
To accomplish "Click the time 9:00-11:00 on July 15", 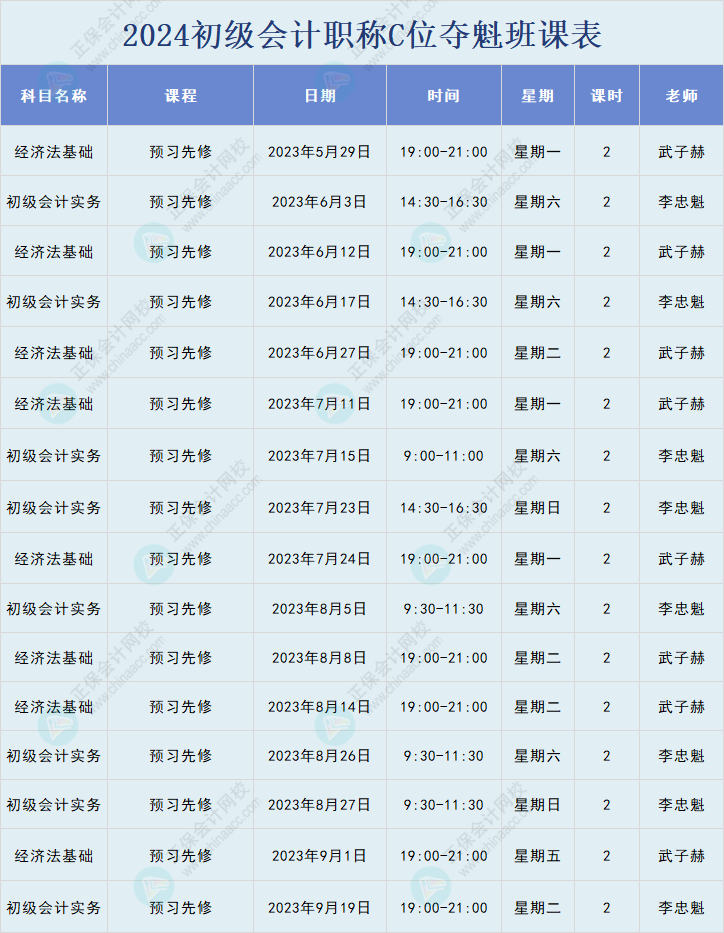I will point(444,456).
